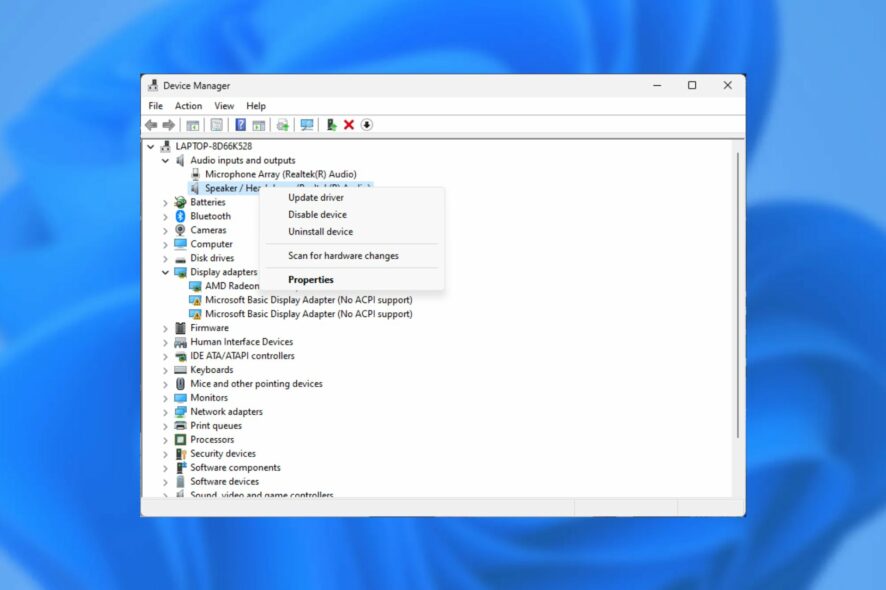The height and width of the screenshot is (590, 886).
Task: Click the Forward arrow toolbar icon
Action: (168, 125)
